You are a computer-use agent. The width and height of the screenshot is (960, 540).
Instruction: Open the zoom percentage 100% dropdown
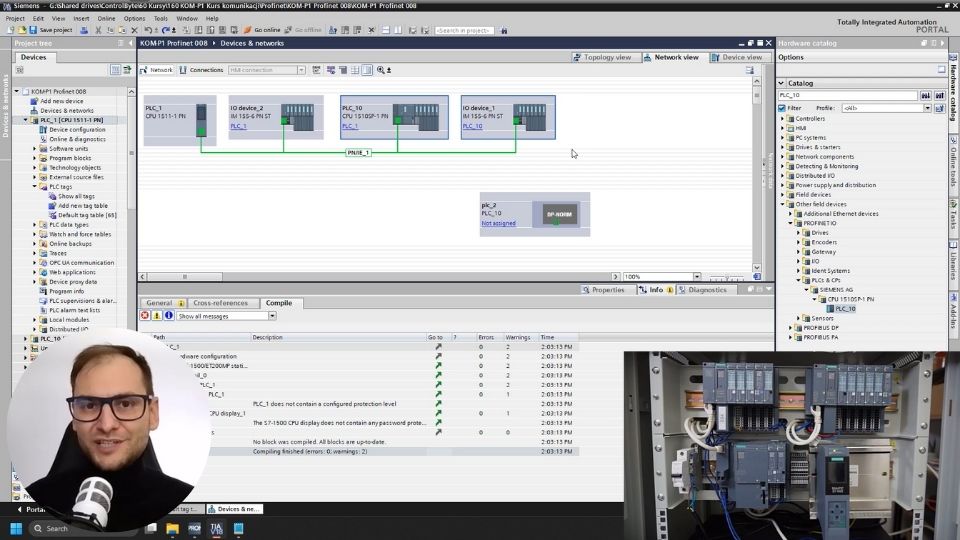coord(697,277)
